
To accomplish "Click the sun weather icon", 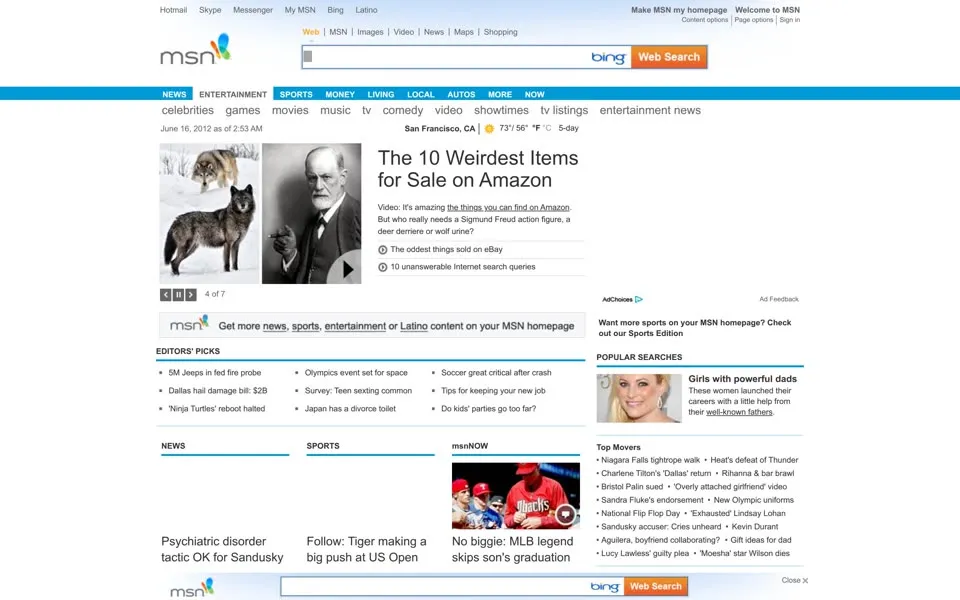I will point(489,129).
